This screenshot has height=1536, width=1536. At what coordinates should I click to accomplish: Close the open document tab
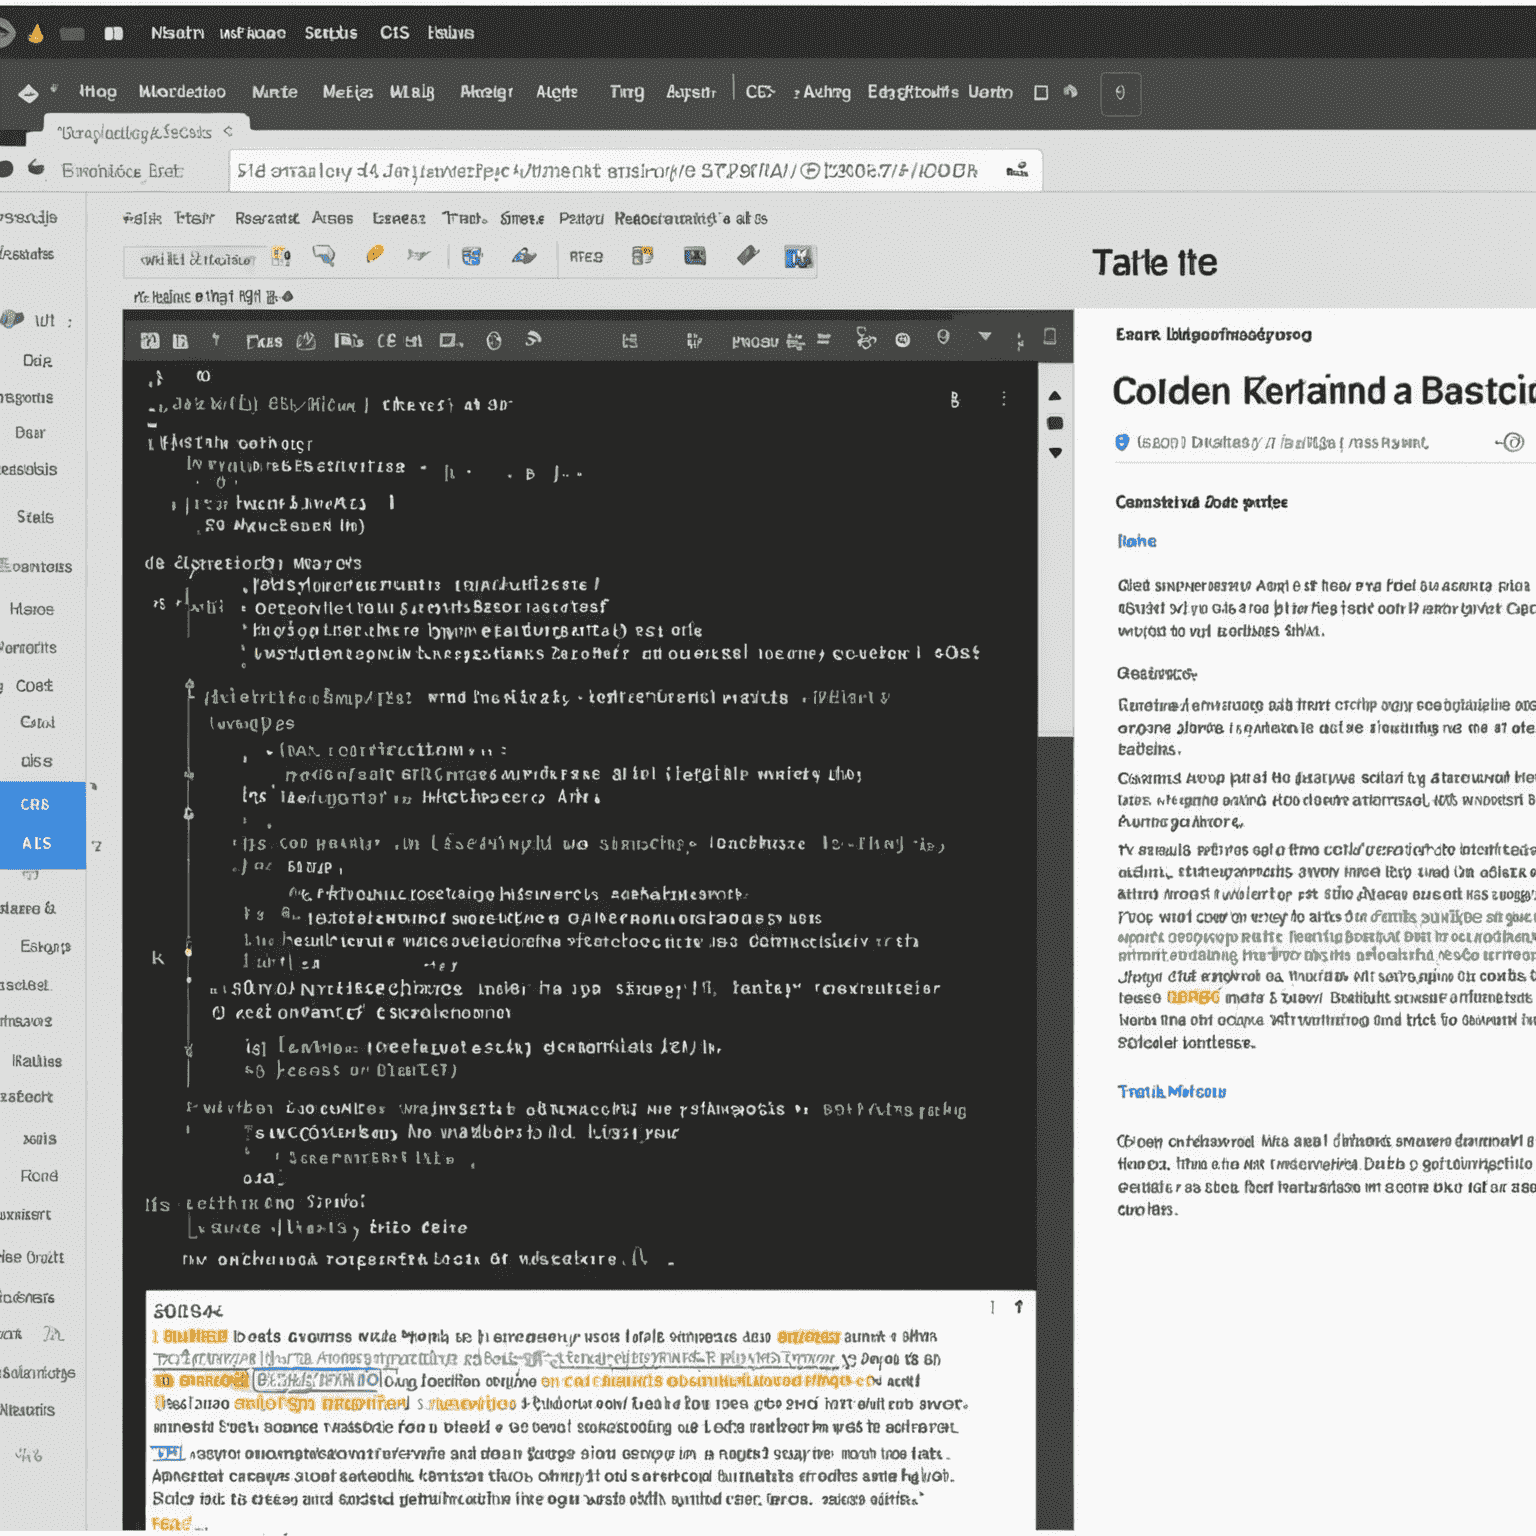pyautogui.click(x=229, y=131)
